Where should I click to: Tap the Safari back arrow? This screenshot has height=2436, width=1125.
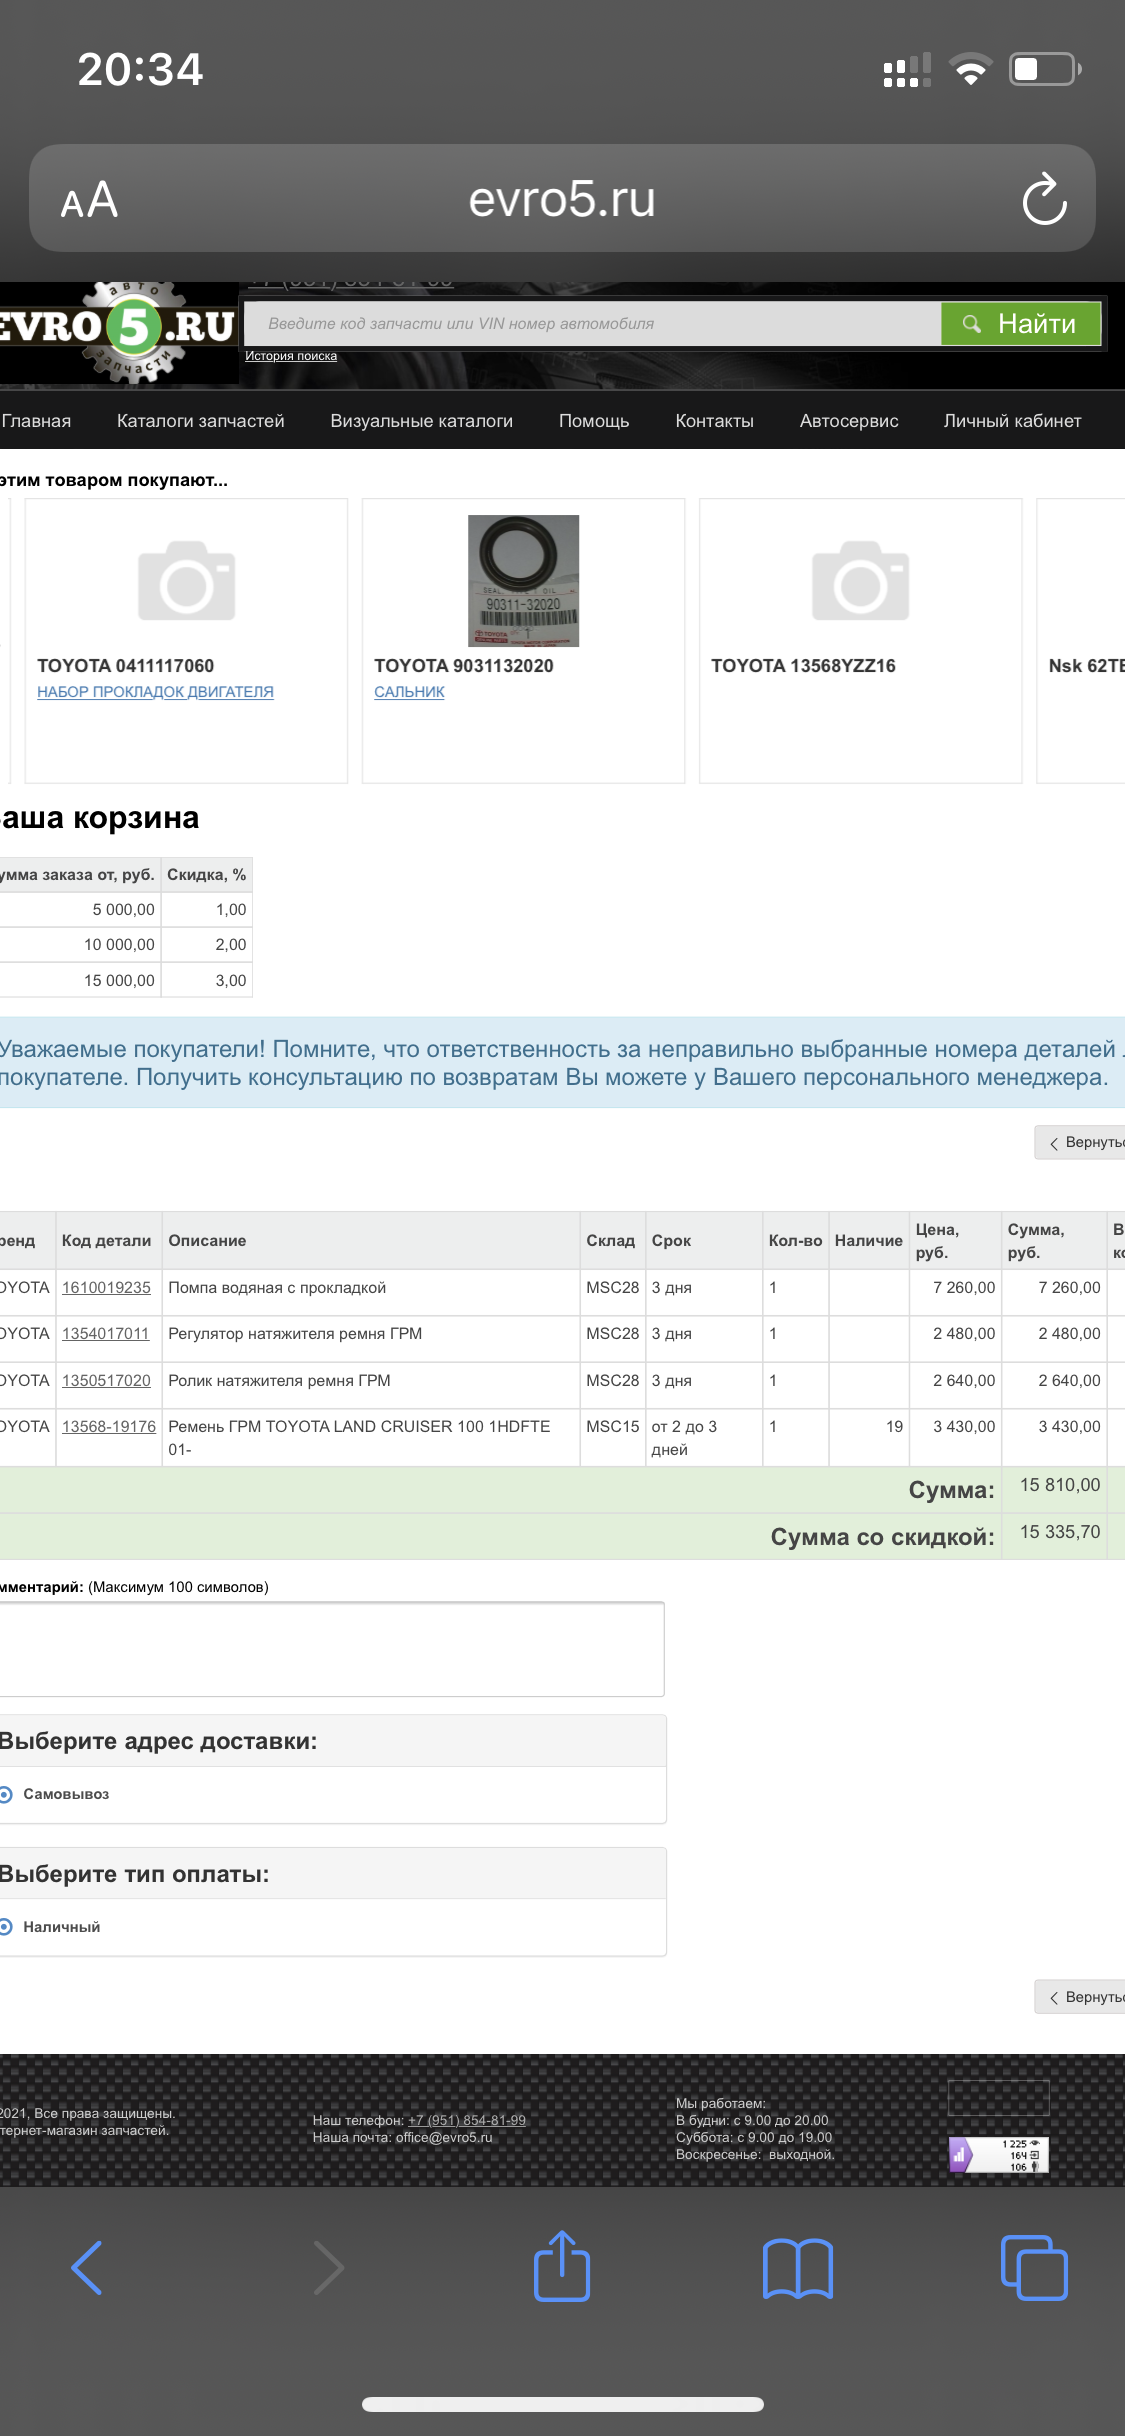[x=87, y=2267]
